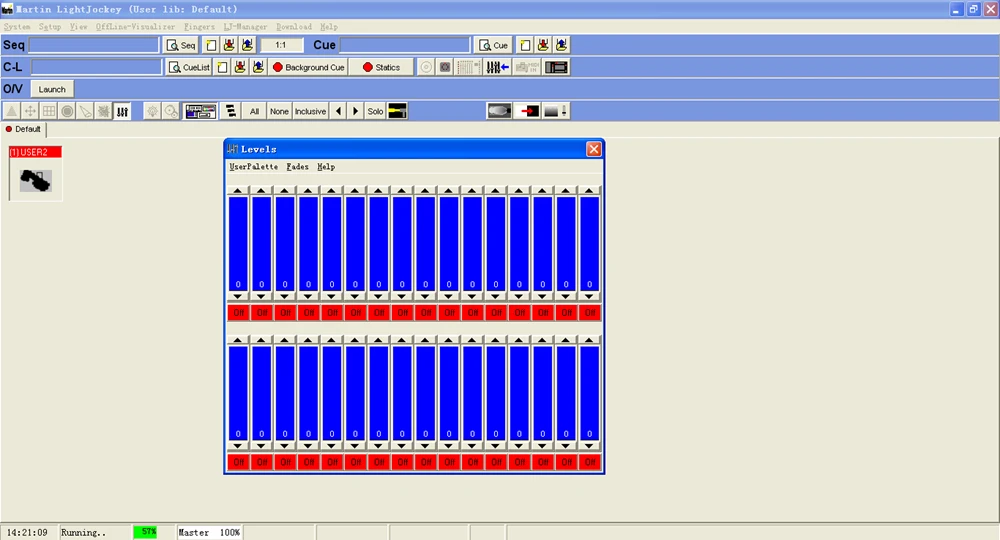Click the Launch button
Image resolution: width=1000 pixels, height=540 pixels.
[52, 89]
